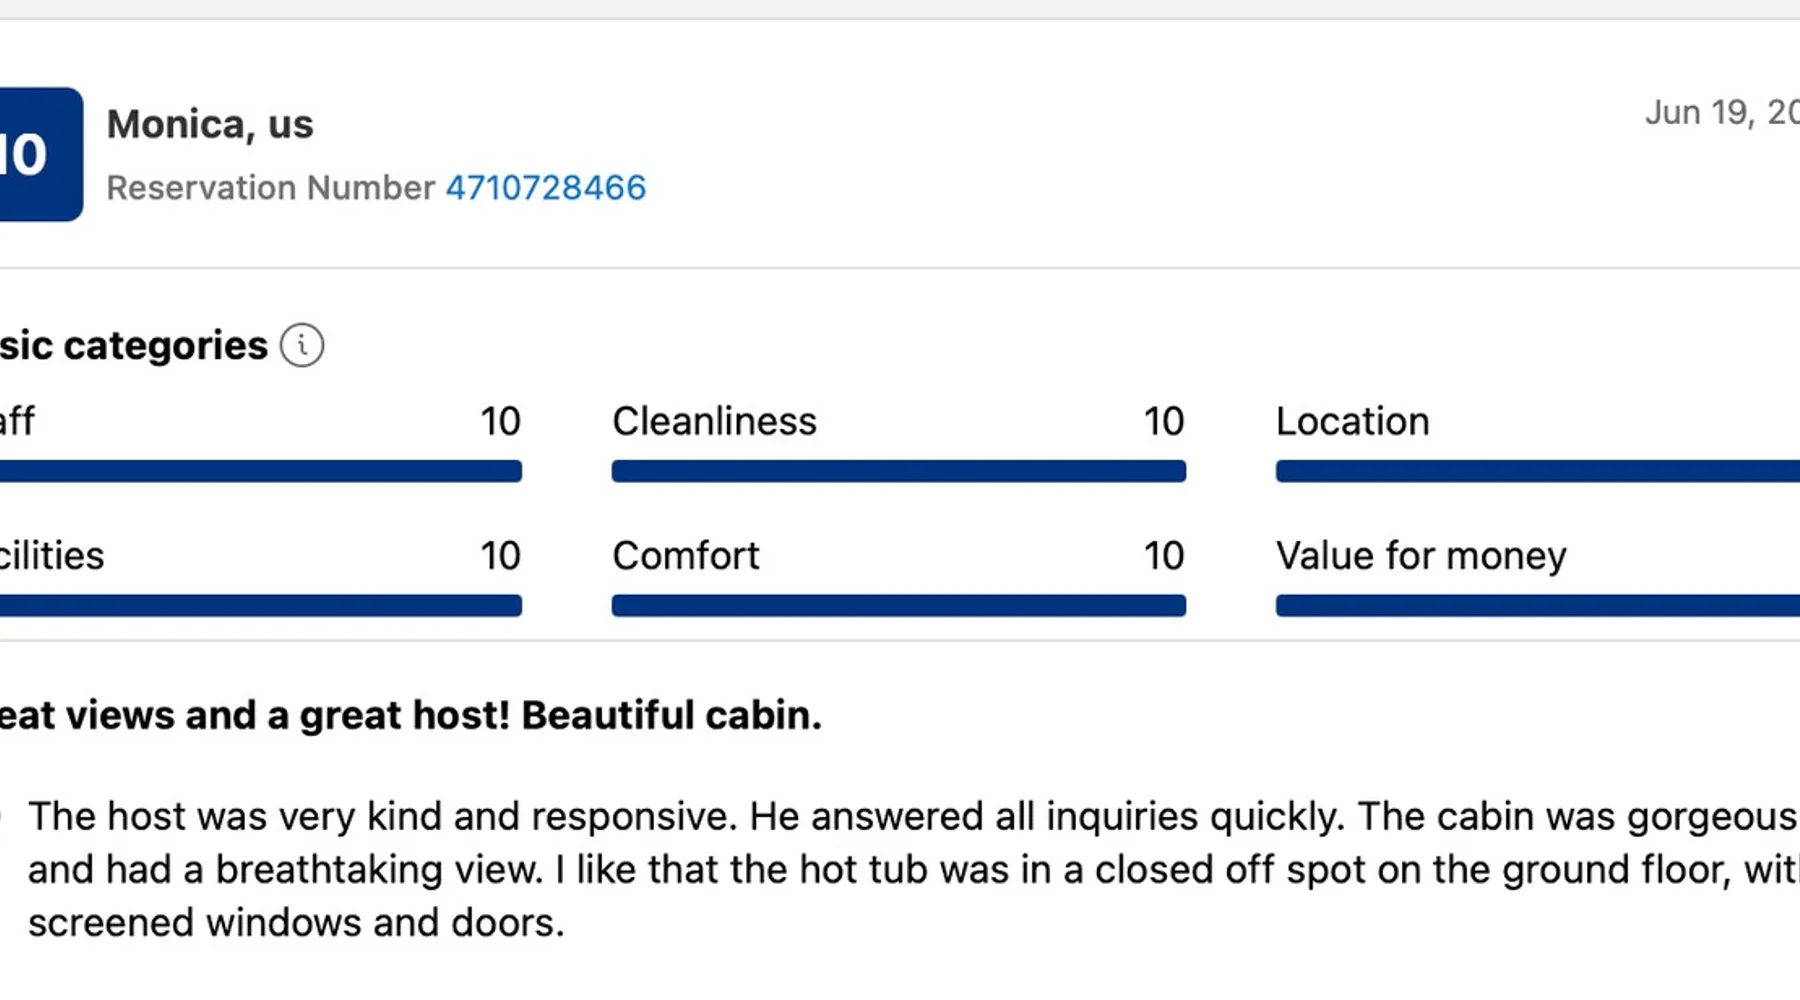The image size is (1800, 1000).
Task: Click the Cleanliness category label
Action: coord(714,422)
